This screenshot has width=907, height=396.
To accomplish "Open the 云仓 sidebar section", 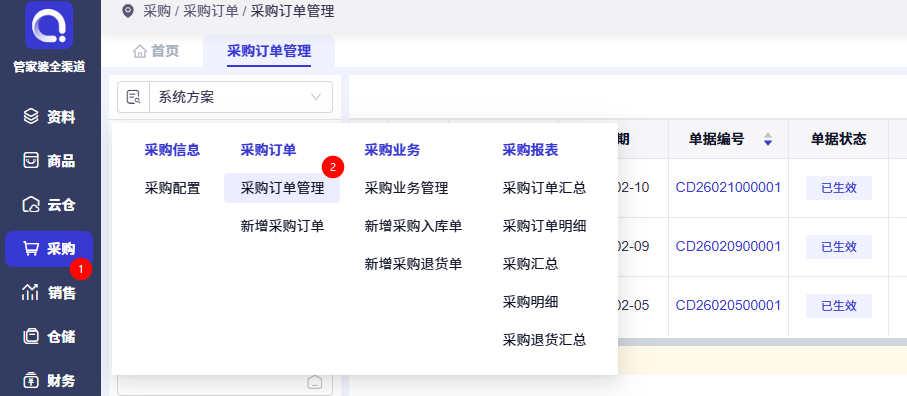I will pyautogui.click(x=49, y=205).
